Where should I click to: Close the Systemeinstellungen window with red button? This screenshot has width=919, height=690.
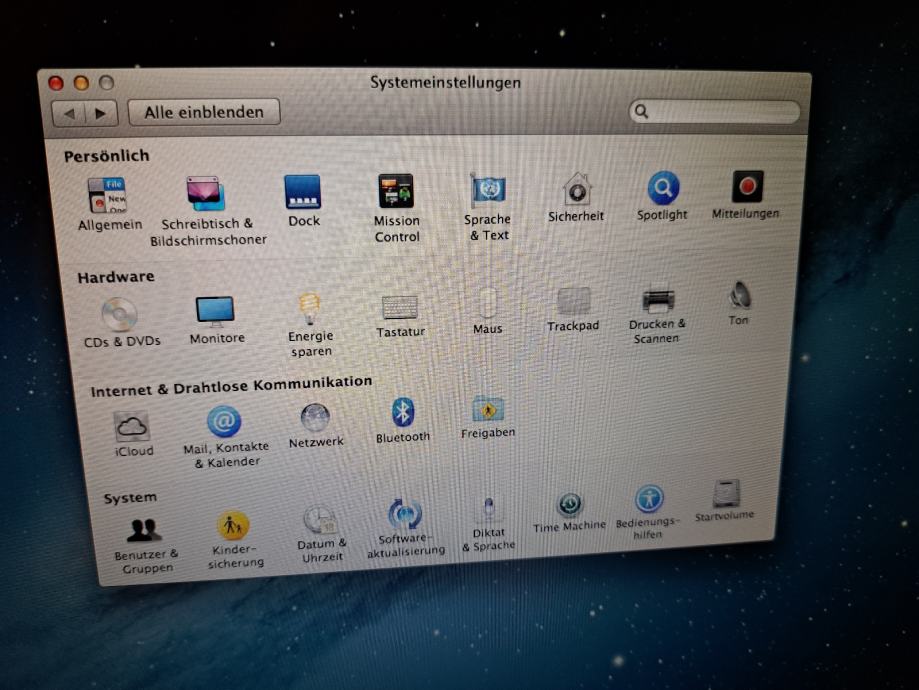point(56,83)
